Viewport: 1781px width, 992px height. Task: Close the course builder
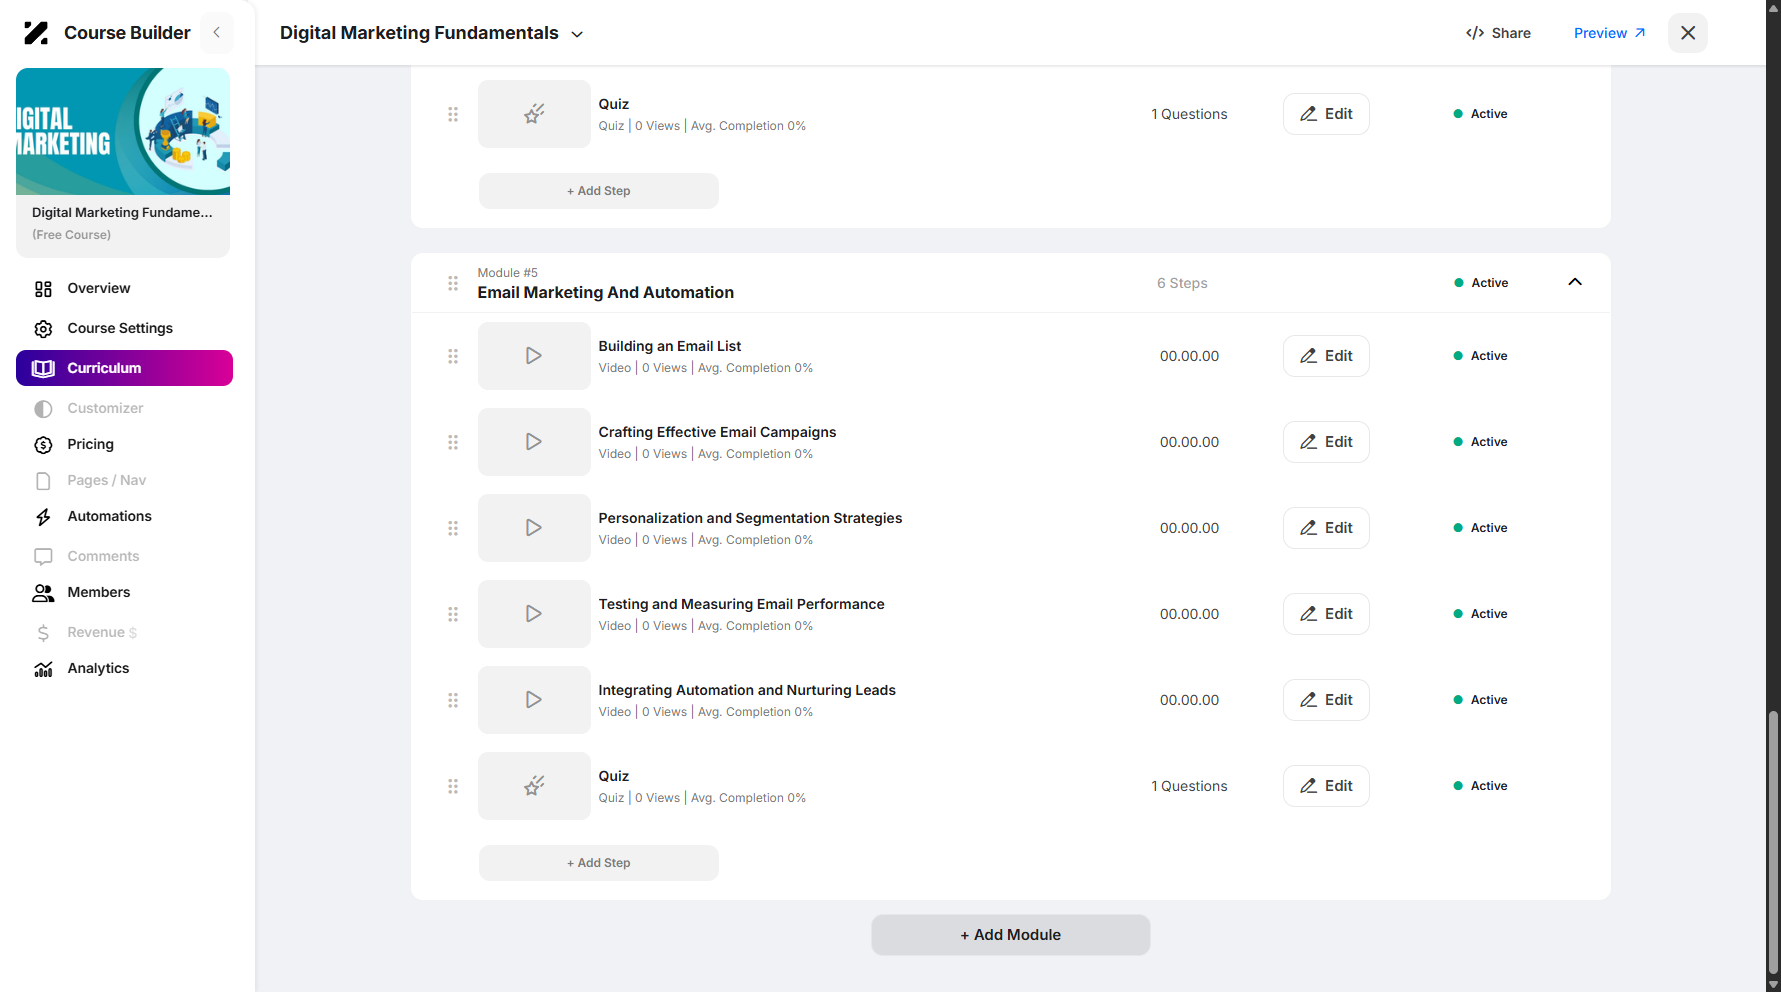(x=1688, y=33)
